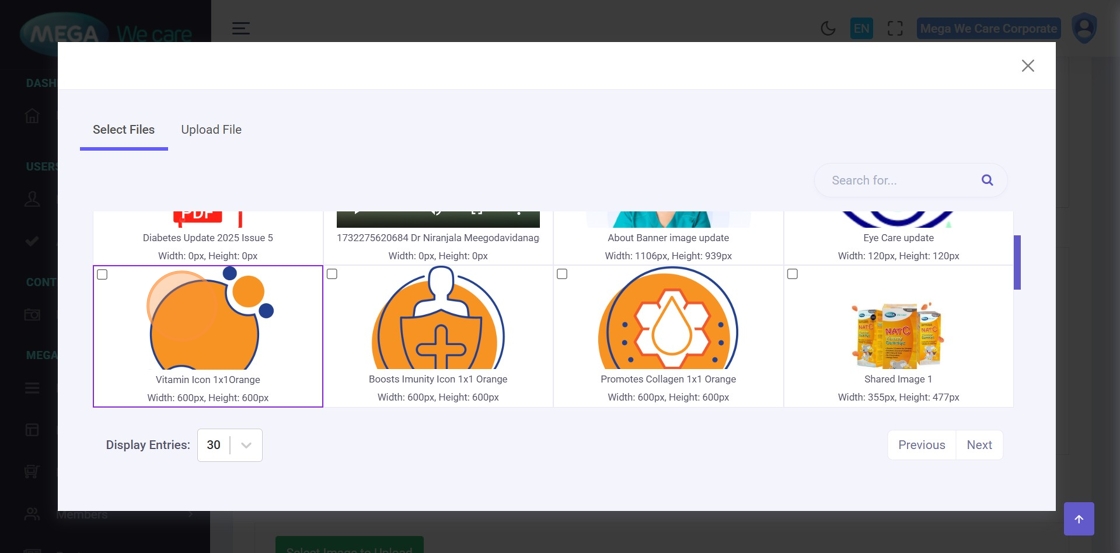Close the file selection dialog

tap(1027, 66)
